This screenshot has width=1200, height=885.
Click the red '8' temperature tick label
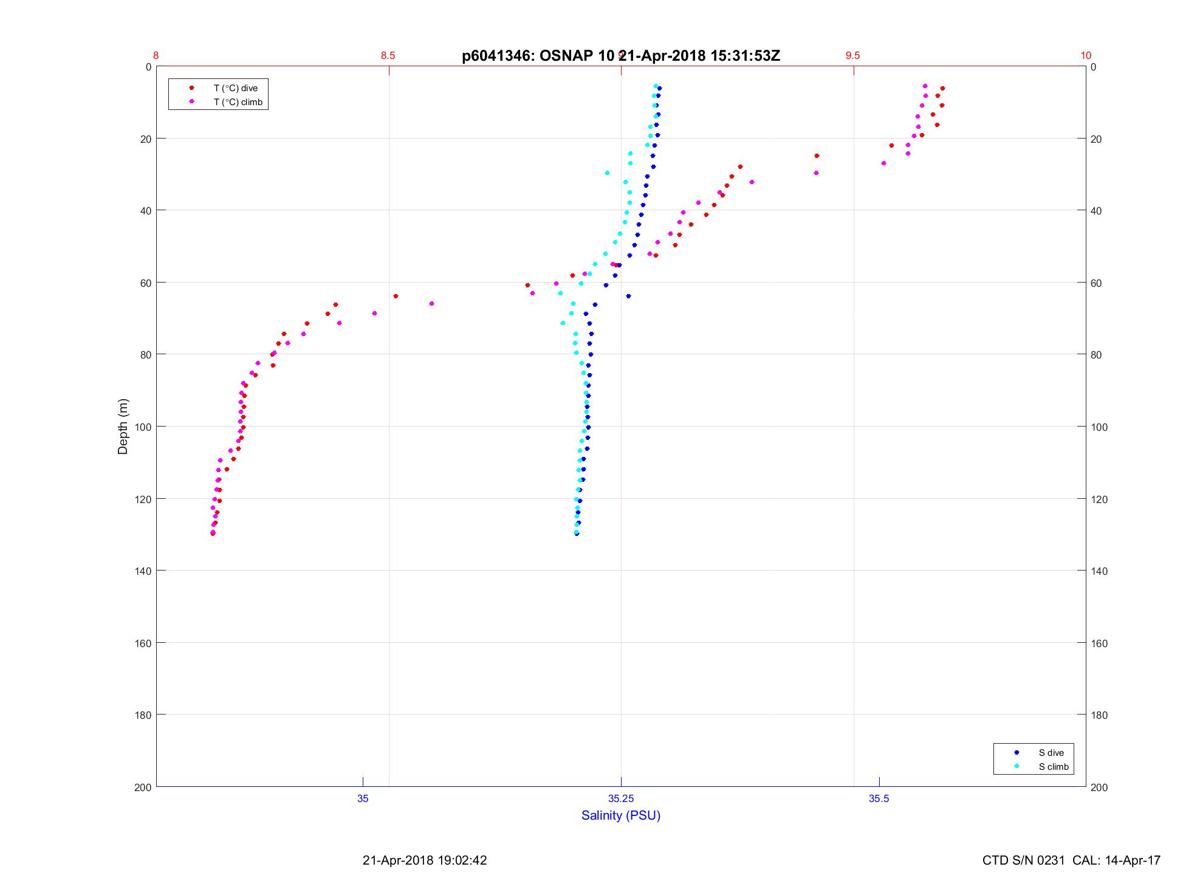pyautogui.click(x=156, y=55)
